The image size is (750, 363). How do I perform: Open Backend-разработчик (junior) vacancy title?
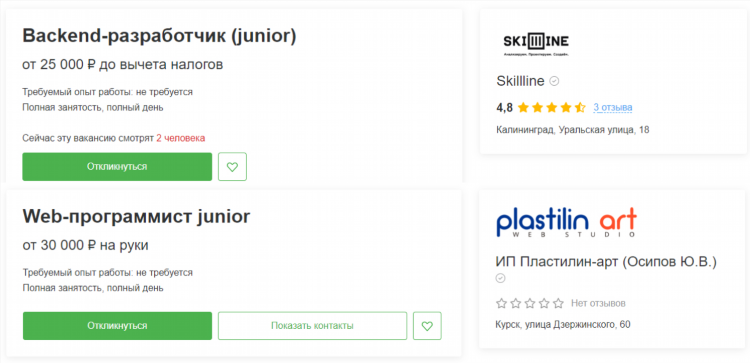(159, 36)
